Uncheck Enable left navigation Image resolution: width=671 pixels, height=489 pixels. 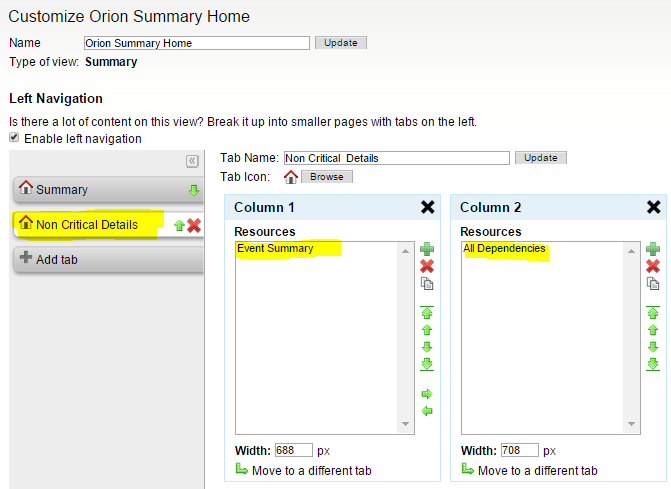click(x=14, y=137)
